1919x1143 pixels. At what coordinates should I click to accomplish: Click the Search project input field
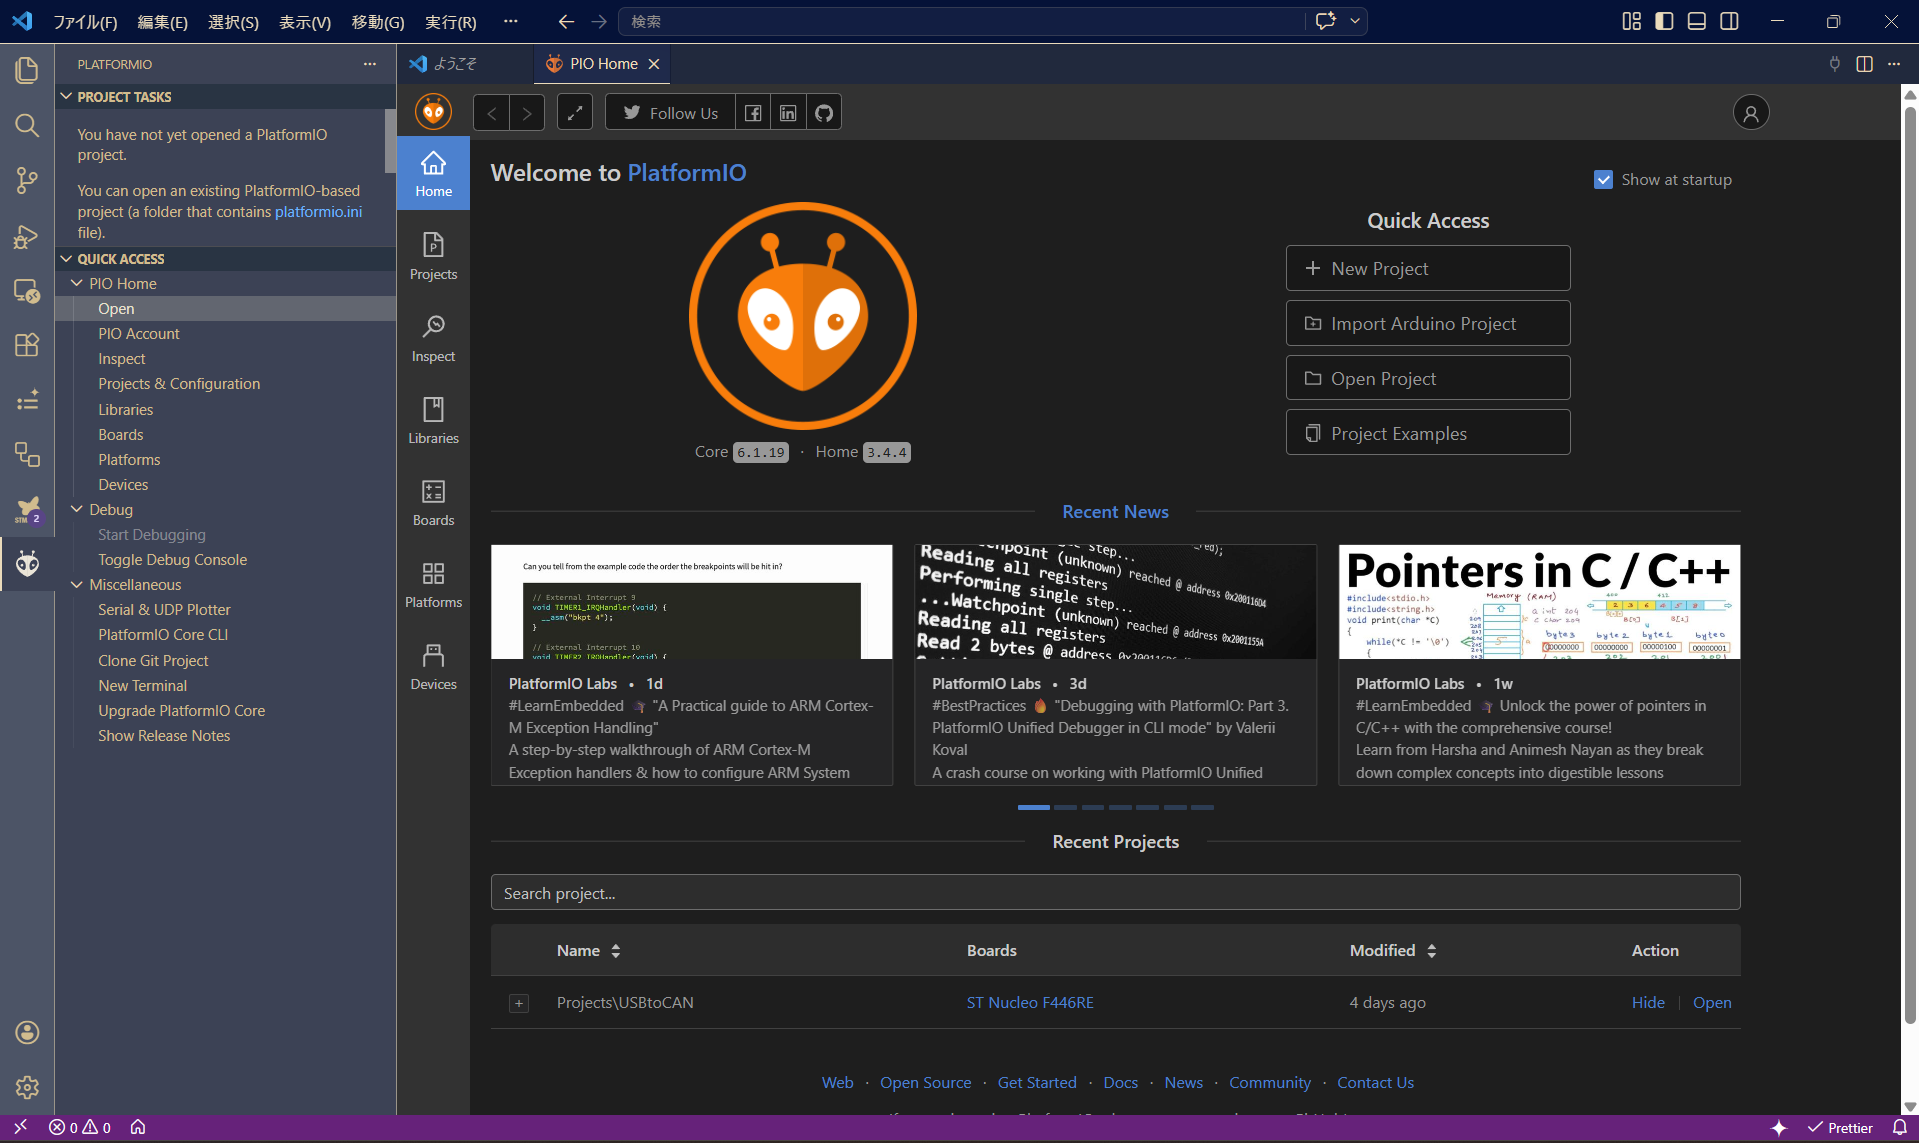[x=1115, y=893]
